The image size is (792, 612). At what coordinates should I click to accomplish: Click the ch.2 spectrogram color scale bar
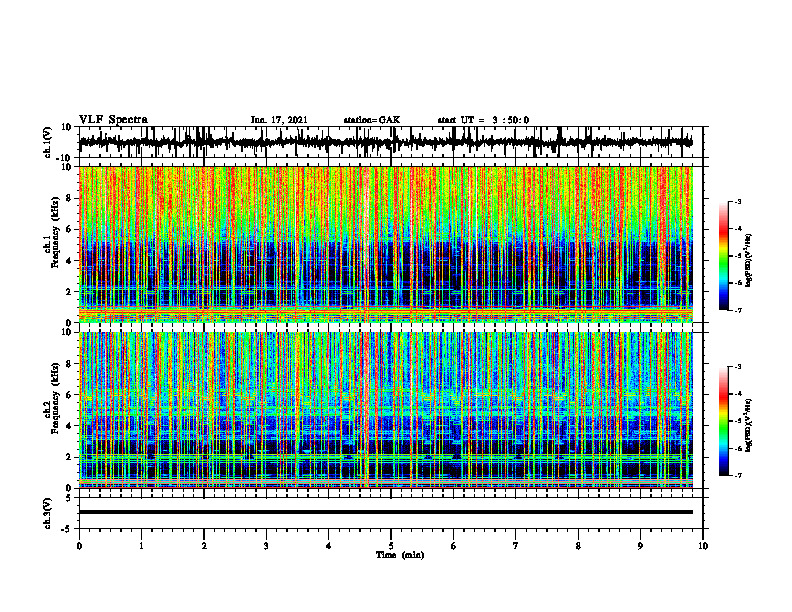(x=723, y=421)
